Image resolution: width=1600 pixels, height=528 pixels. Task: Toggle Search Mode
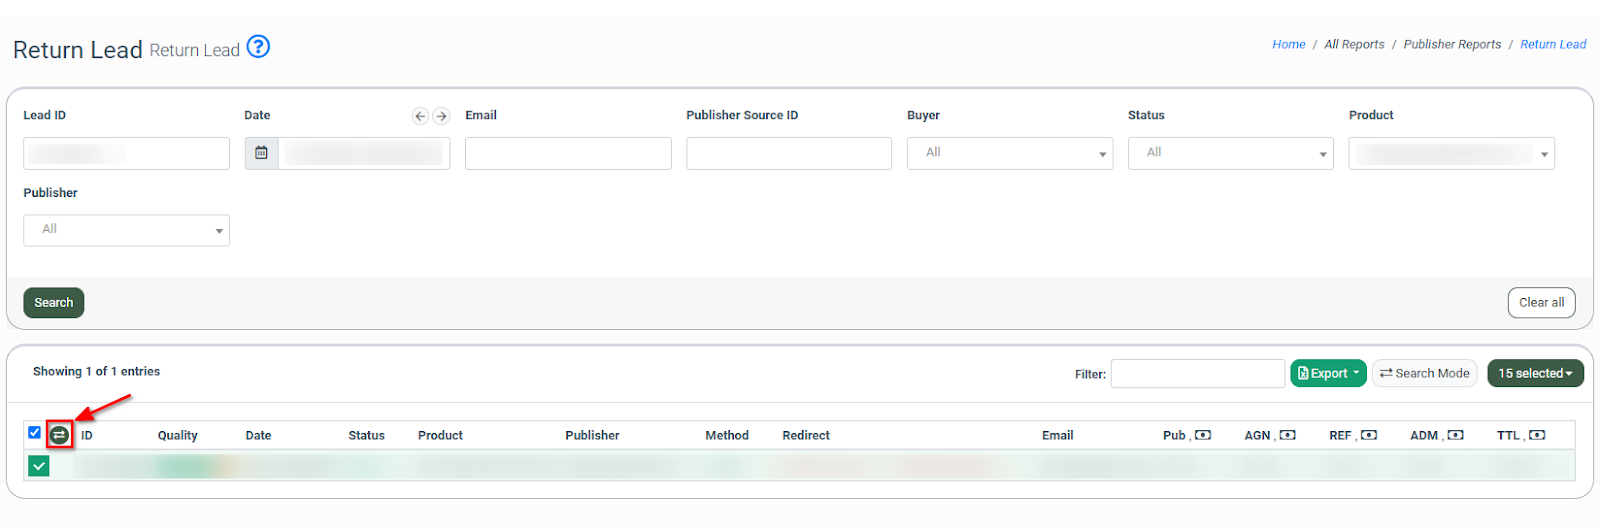click(x=1424, y=373)
